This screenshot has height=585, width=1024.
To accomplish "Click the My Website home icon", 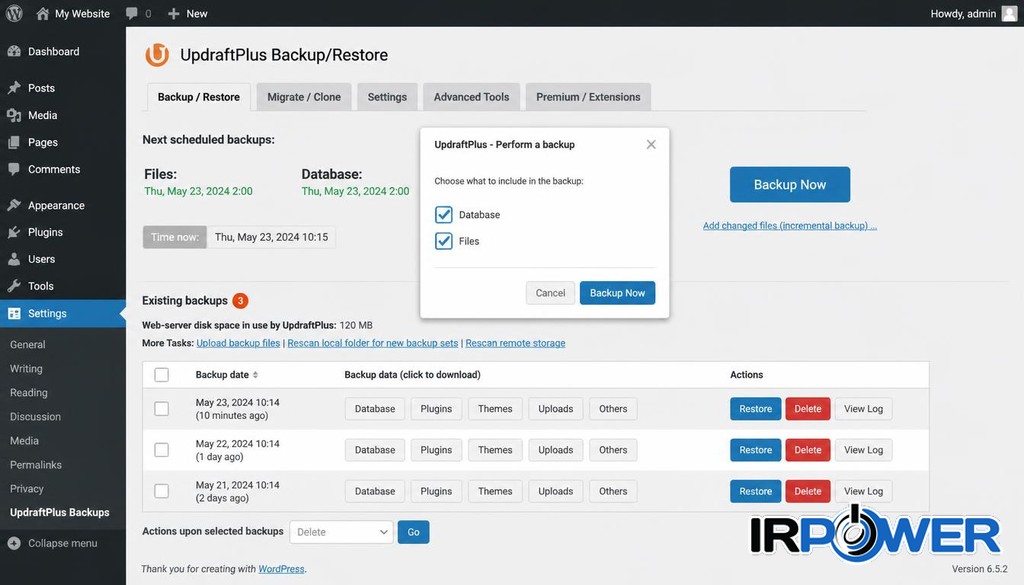I will pos(42,13).
